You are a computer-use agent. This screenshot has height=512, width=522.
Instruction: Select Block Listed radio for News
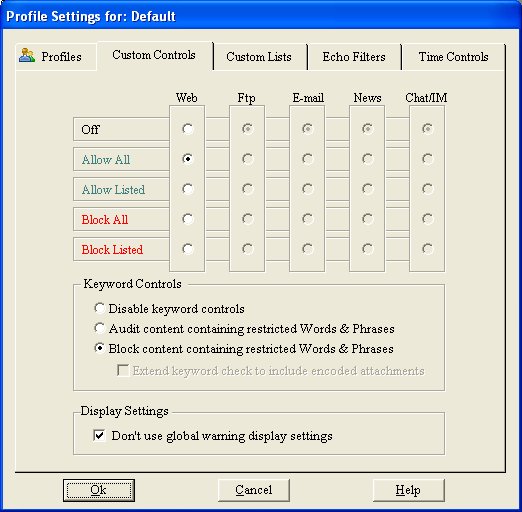tap(367, 249)
